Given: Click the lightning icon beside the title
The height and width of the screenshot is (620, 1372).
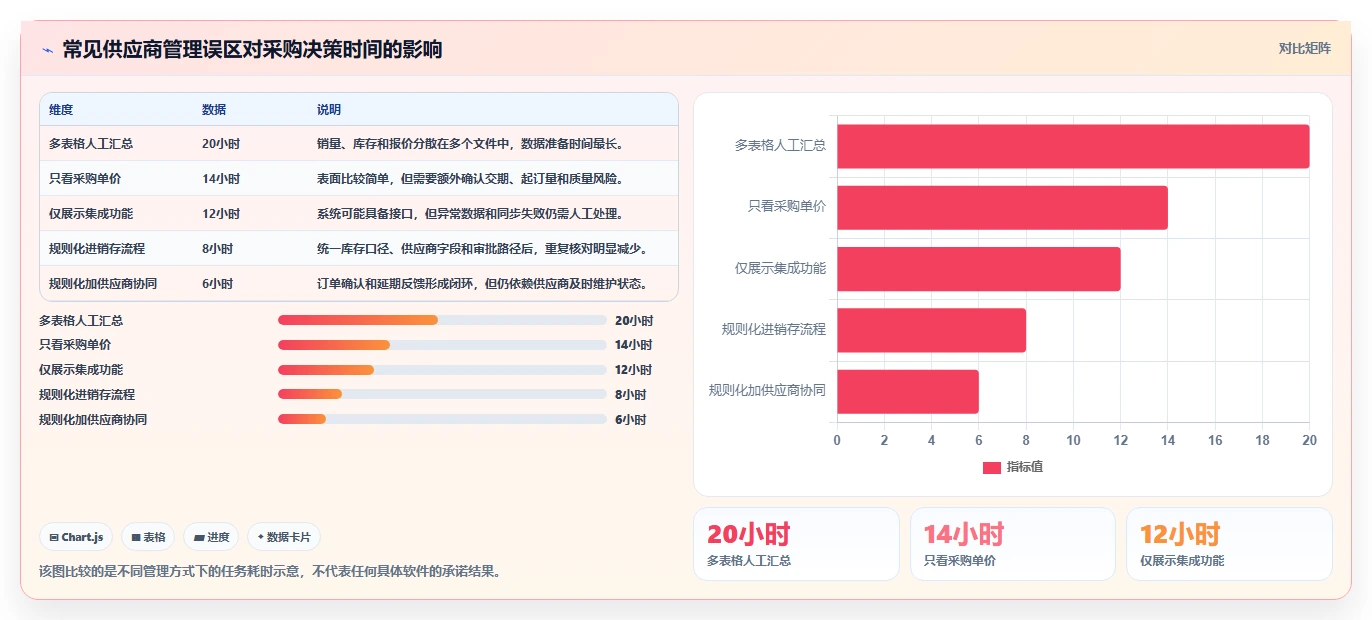Looking at the screenshot, I should click(x=47, y=50).
